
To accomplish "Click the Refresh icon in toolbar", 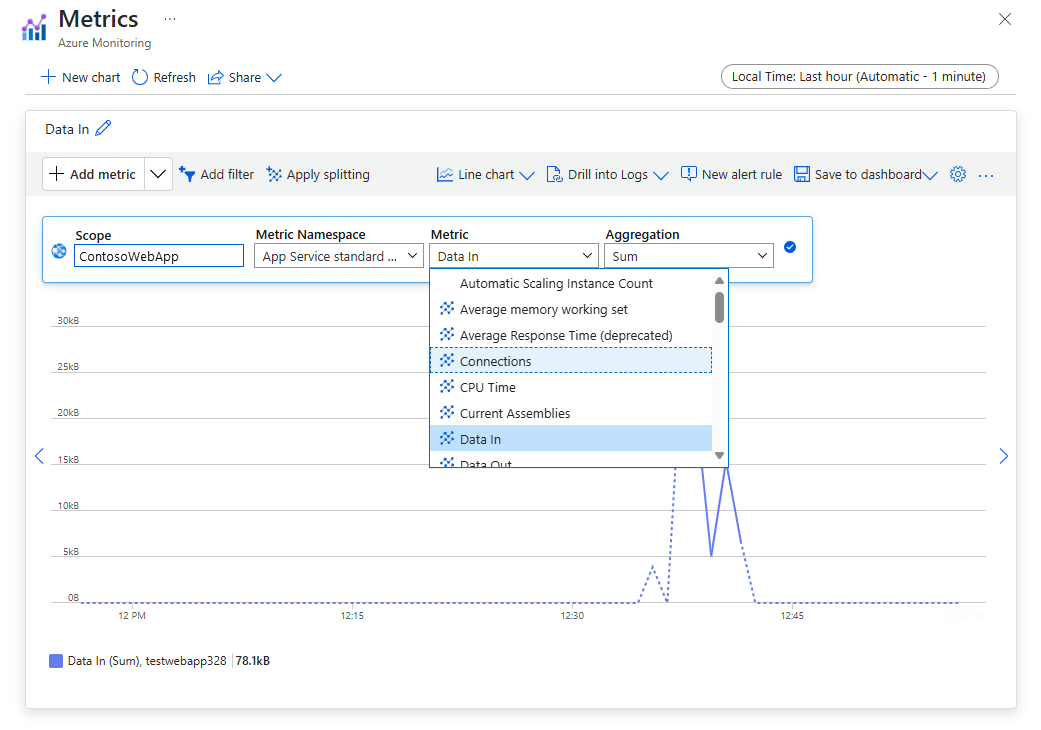I will pos(140,77).
